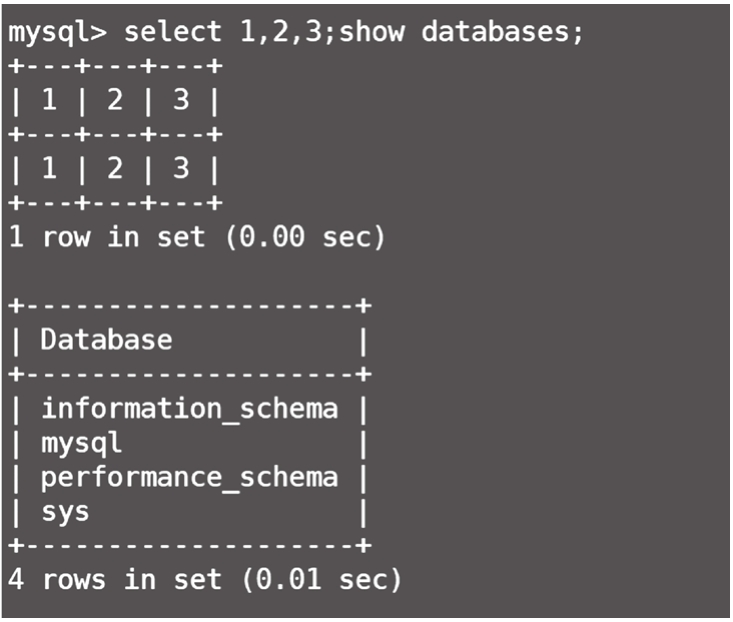Viewport: 733px width, 622px height.
Task: Select the mysql database row in results
Action: click(x=81, y=442)
